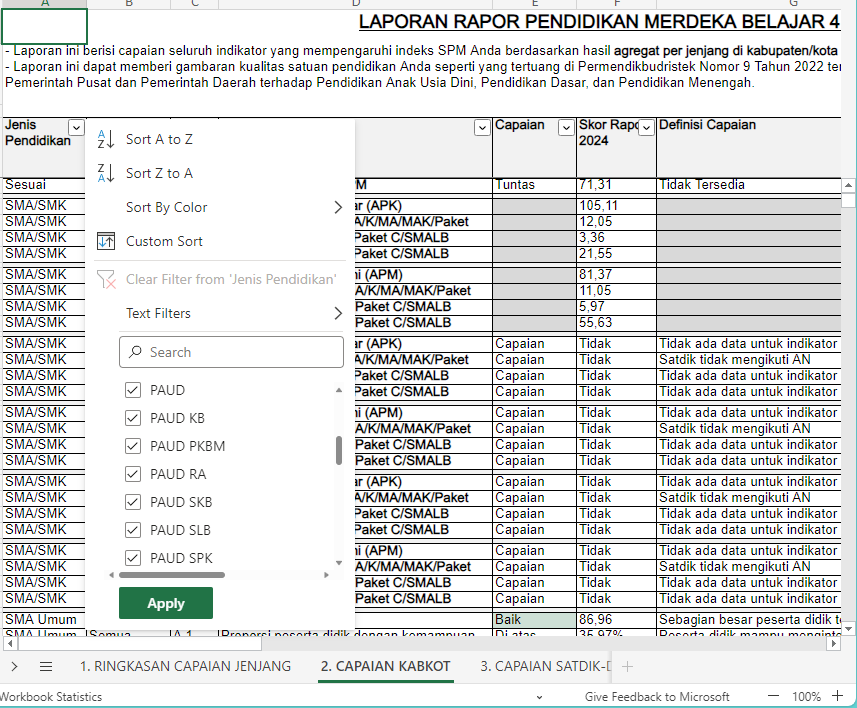The image size is (857, 708).
Task: Open Sort By Color submenu
Action: [x=220, y=207]
